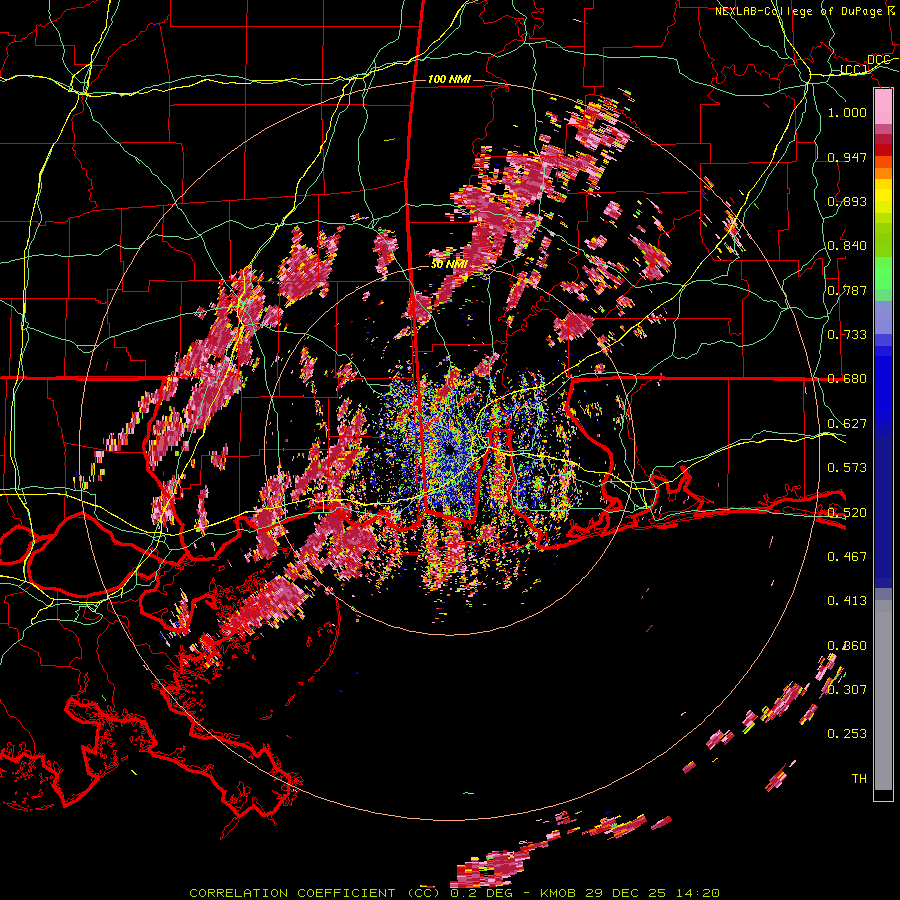Image resolution: width=900 pixels, height=900 pixels.
Task: Select the 1.000 legend value
Action: [847, 112]
